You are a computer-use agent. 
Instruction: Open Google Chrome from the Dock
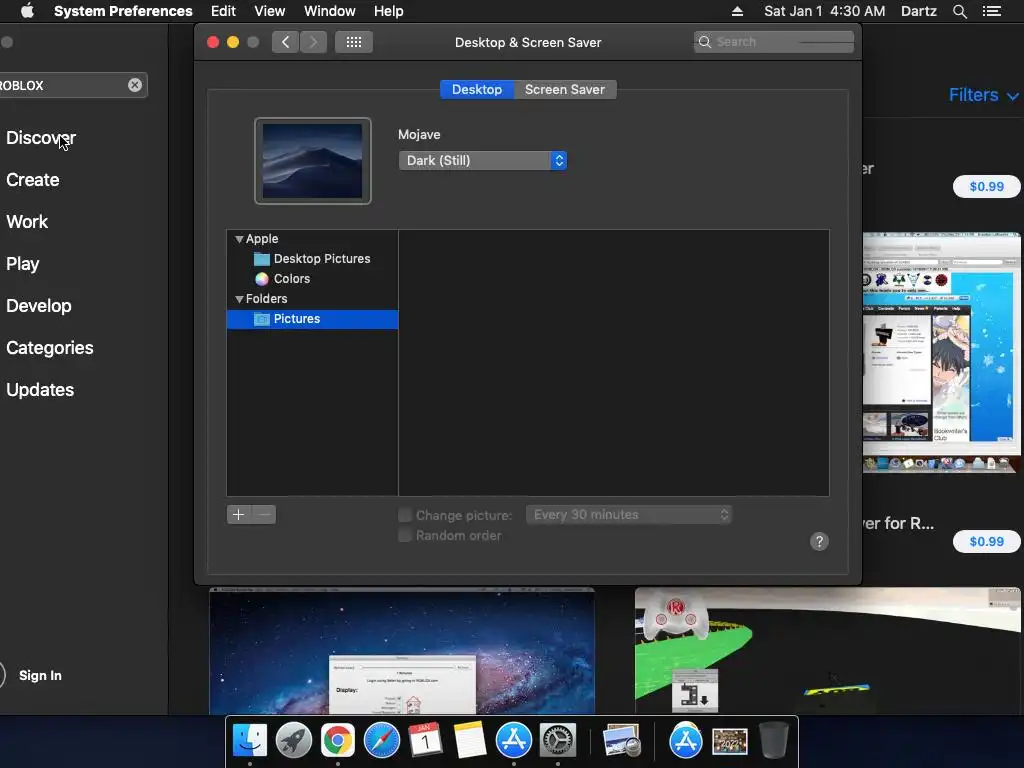(338, 740)
